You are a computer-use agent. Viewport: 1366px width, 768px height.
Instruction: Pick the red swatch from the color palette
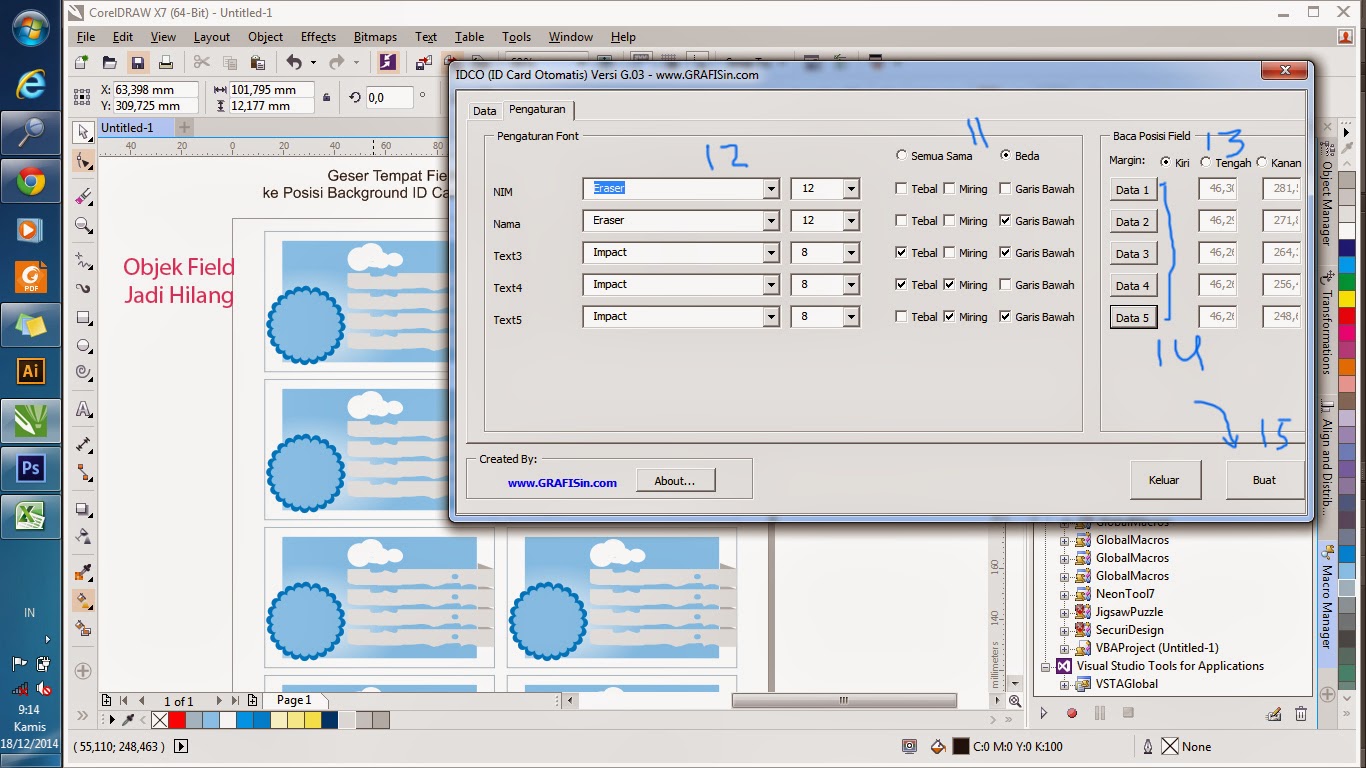tap(178, 719)
